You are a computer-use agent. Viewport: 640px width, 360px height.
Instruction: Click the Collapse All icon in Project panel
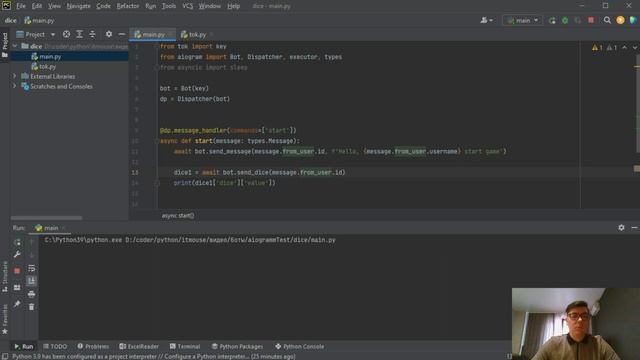93,34
